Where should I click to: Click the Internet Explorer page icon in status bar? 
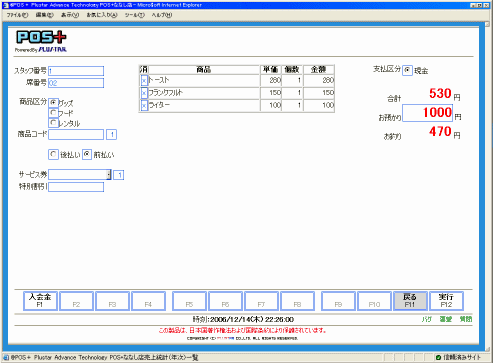[6, 357]
